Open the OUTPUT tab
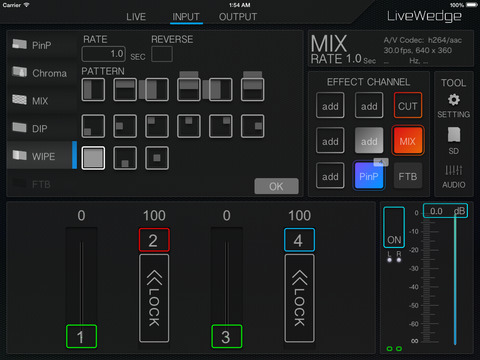 click(238, 17)
